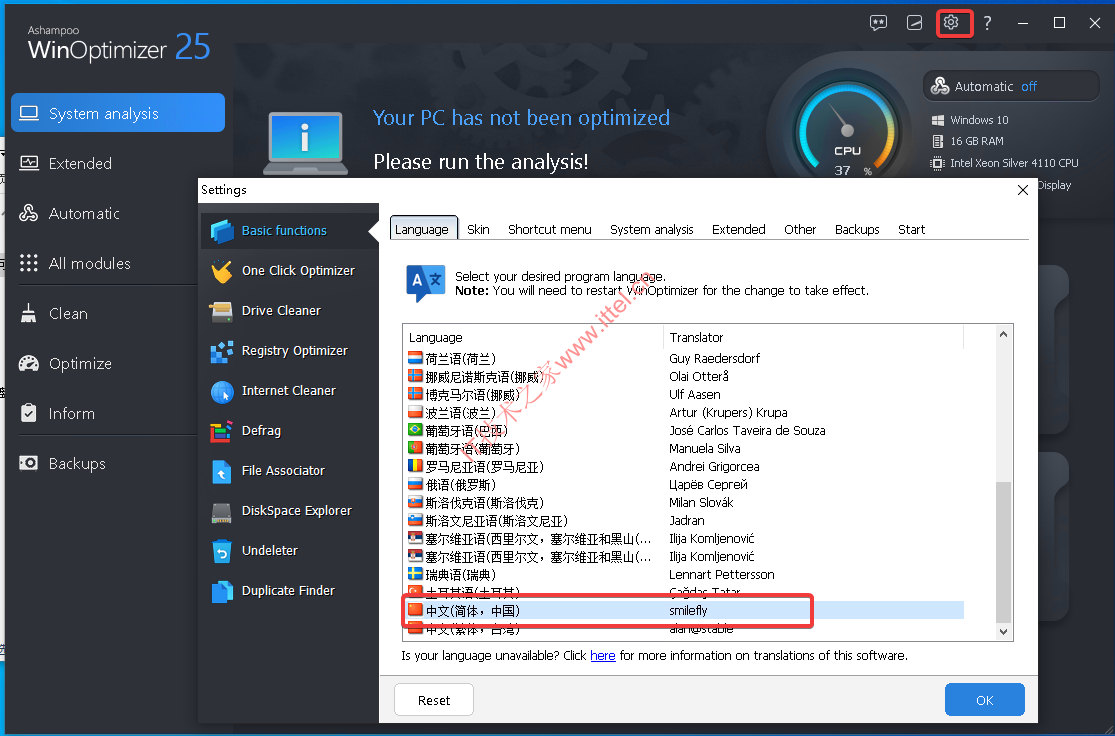Click the Translator column header
The height and width of the screenshot is (736, 1115).
point(813,337)
